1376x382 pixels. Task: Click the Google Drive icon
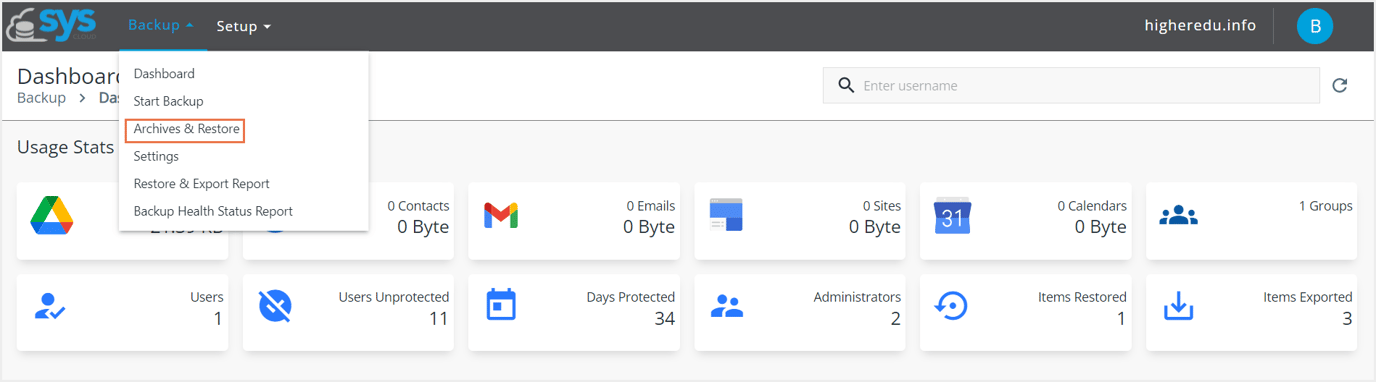point(51,215)
